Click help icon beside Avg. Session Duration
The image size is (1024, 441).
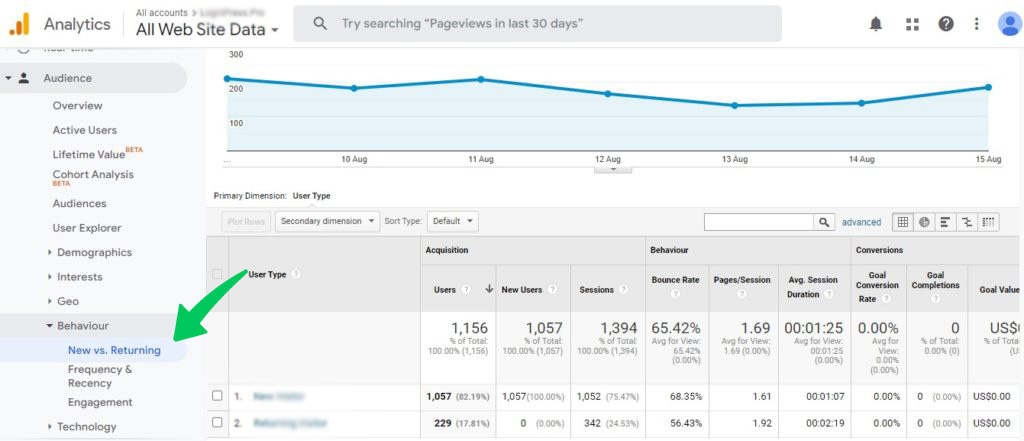pyautogui.click(x=829, y=295)
